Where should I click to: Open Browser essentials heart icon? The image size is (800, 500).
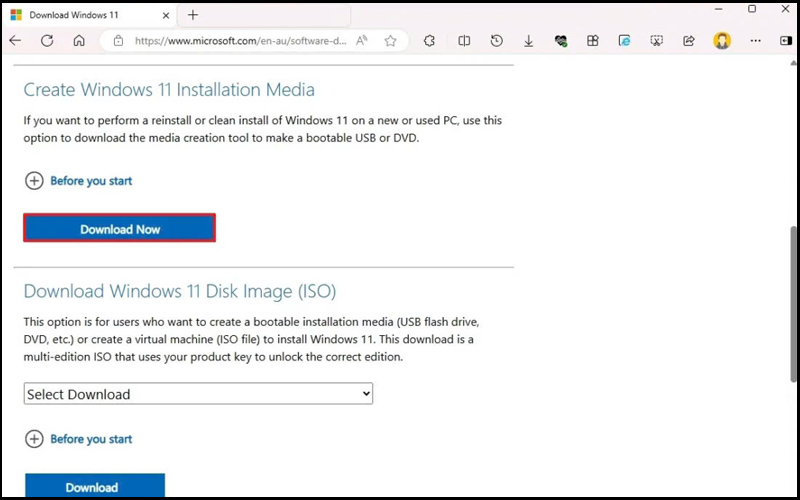pyautogui.click(x=561, y=40)
